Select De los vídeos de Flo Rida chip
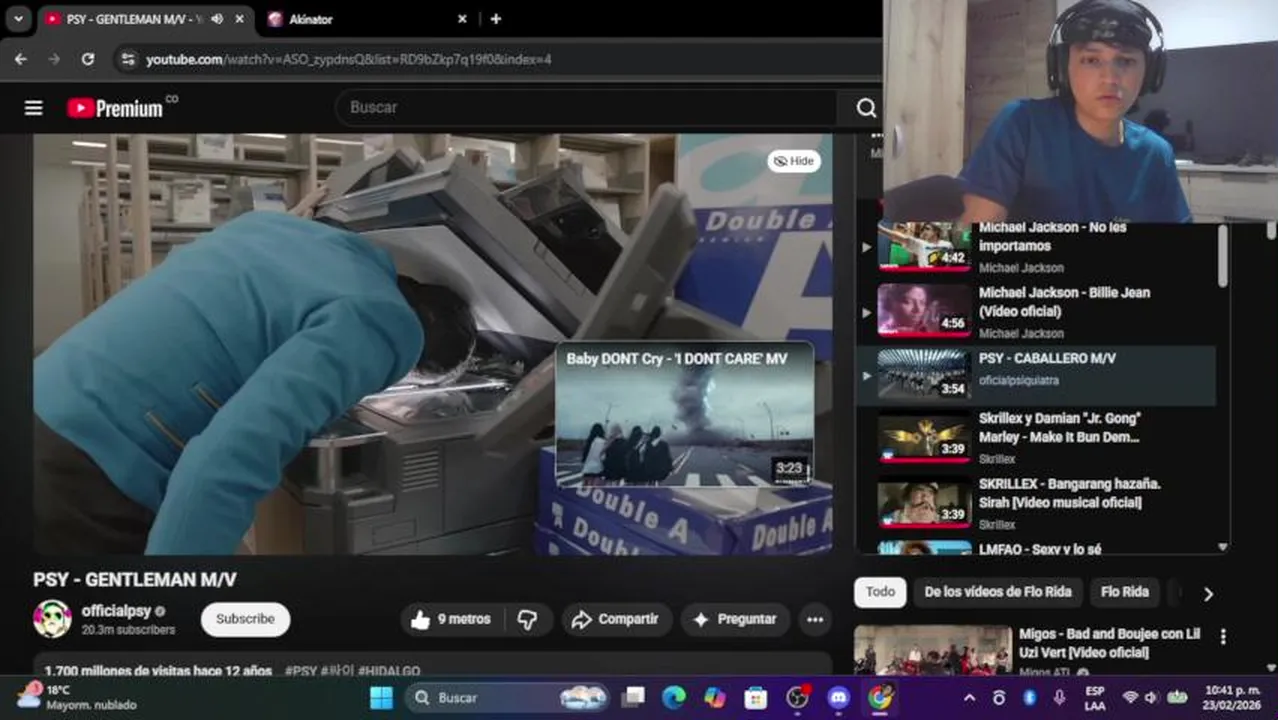 click(x=997, y=592)
